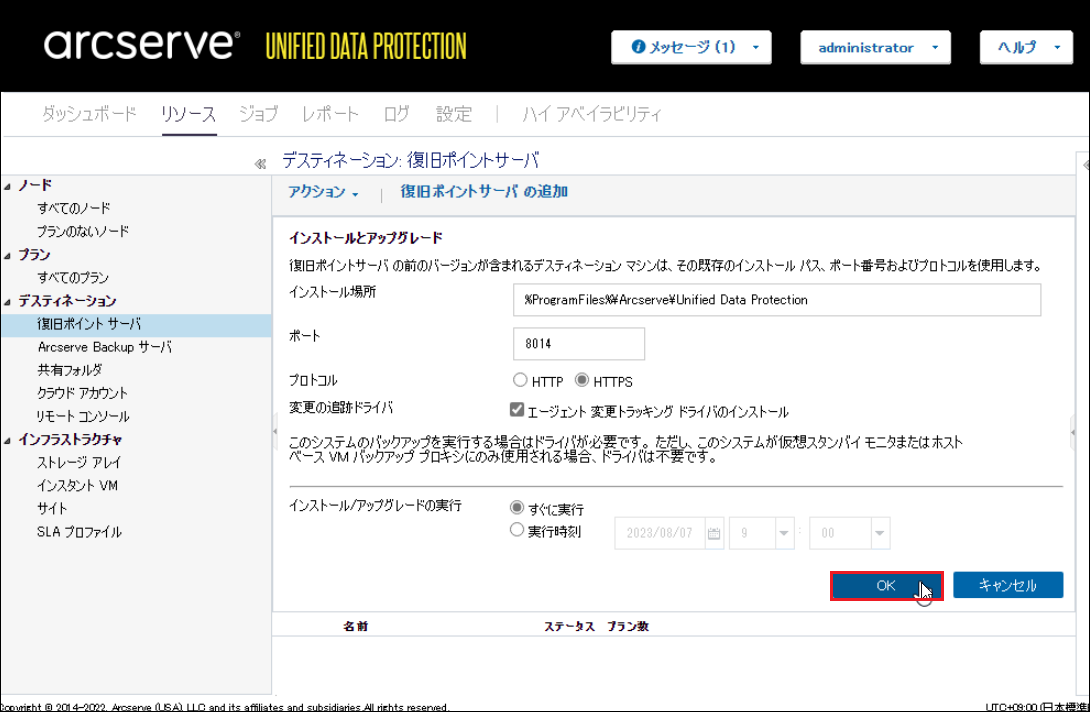Select Arcserve Backup サーバ in the sidebar
Image resolution: width=1090 pixels, height=712 pixels.
click(x=104, y=347)
